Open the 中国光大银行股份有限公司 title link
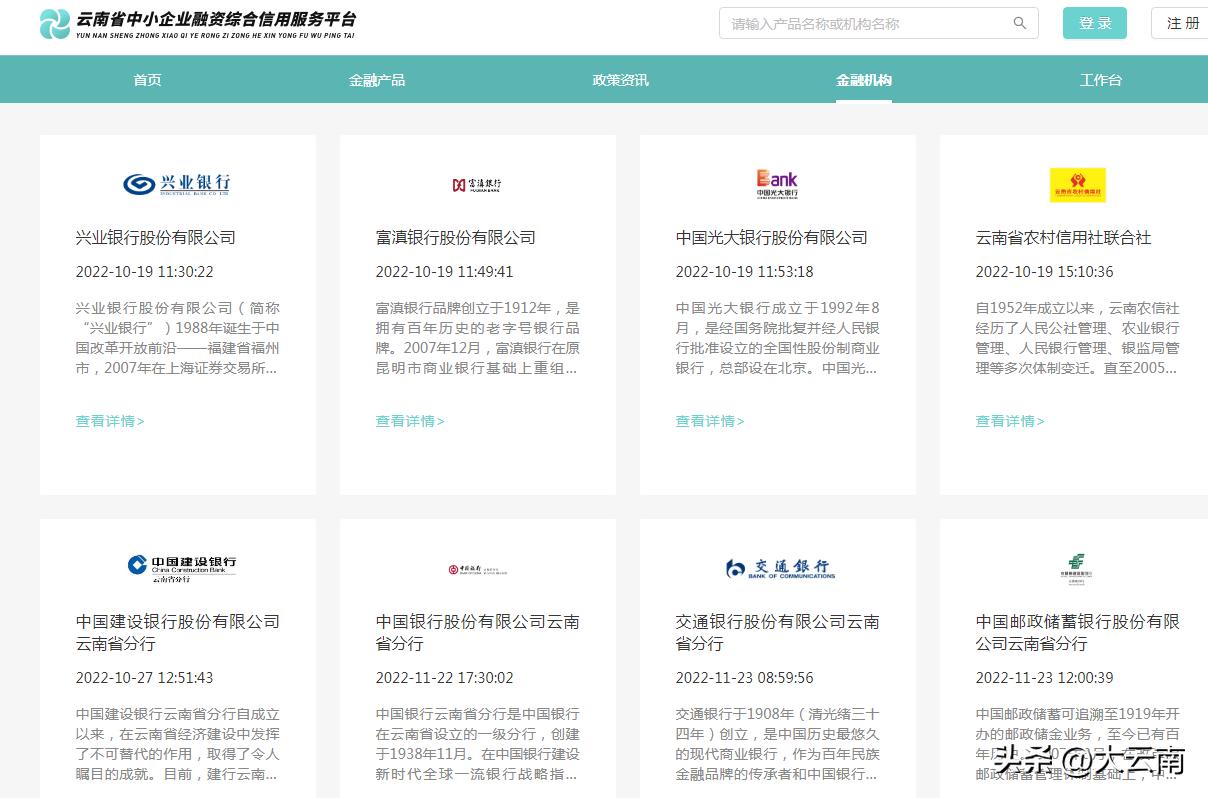The height and width of the screenshot is (798, 1208). click(772, 238)
